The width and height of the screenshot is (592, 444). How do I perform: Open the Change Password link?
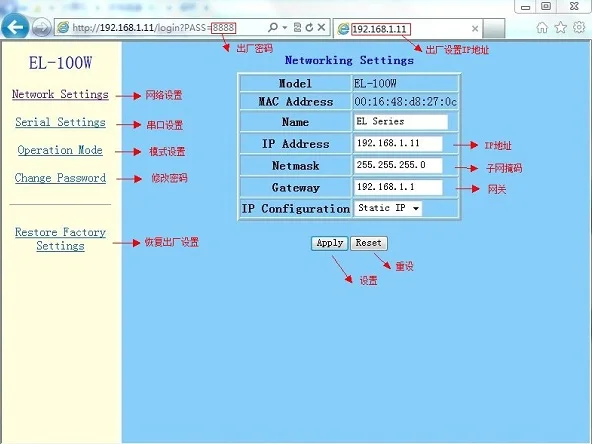(x=60, y=178)
